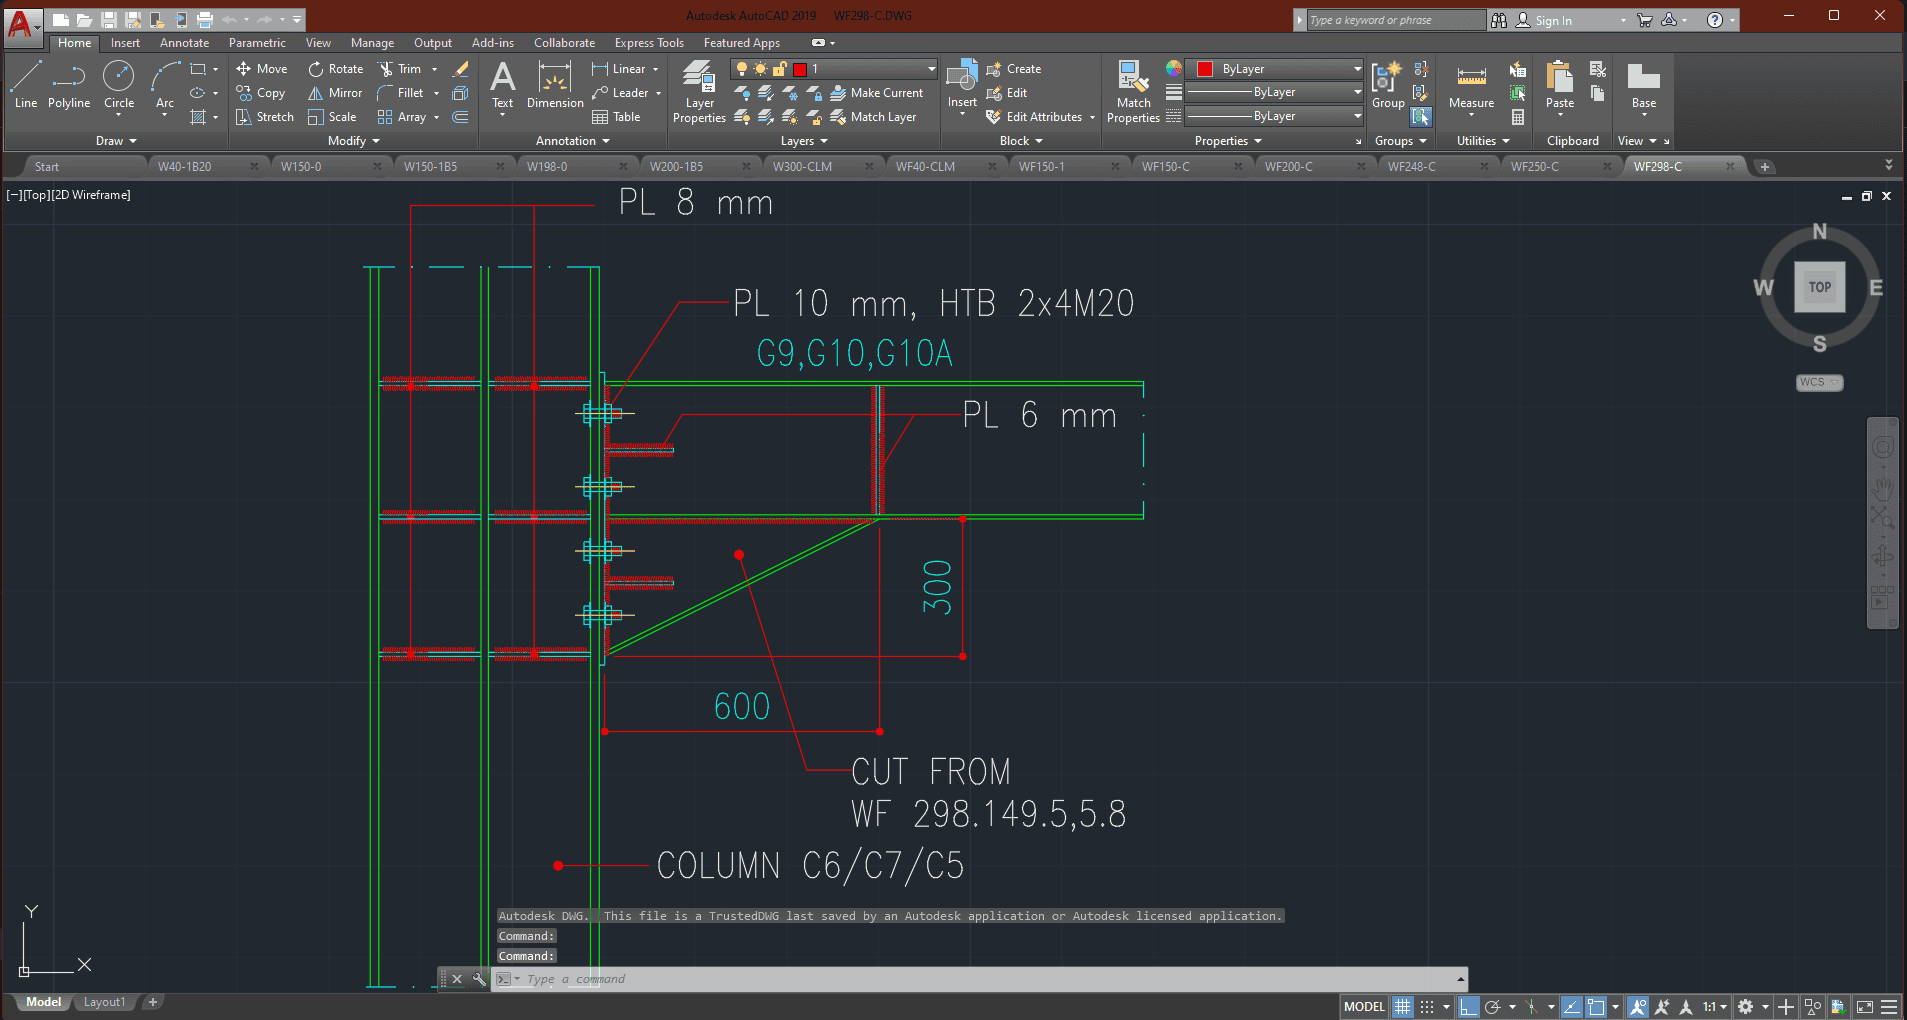Toggle drawing grid display in status bar
Viewport: 1907px width, 1020px height.
(x=1403, y=1007)
